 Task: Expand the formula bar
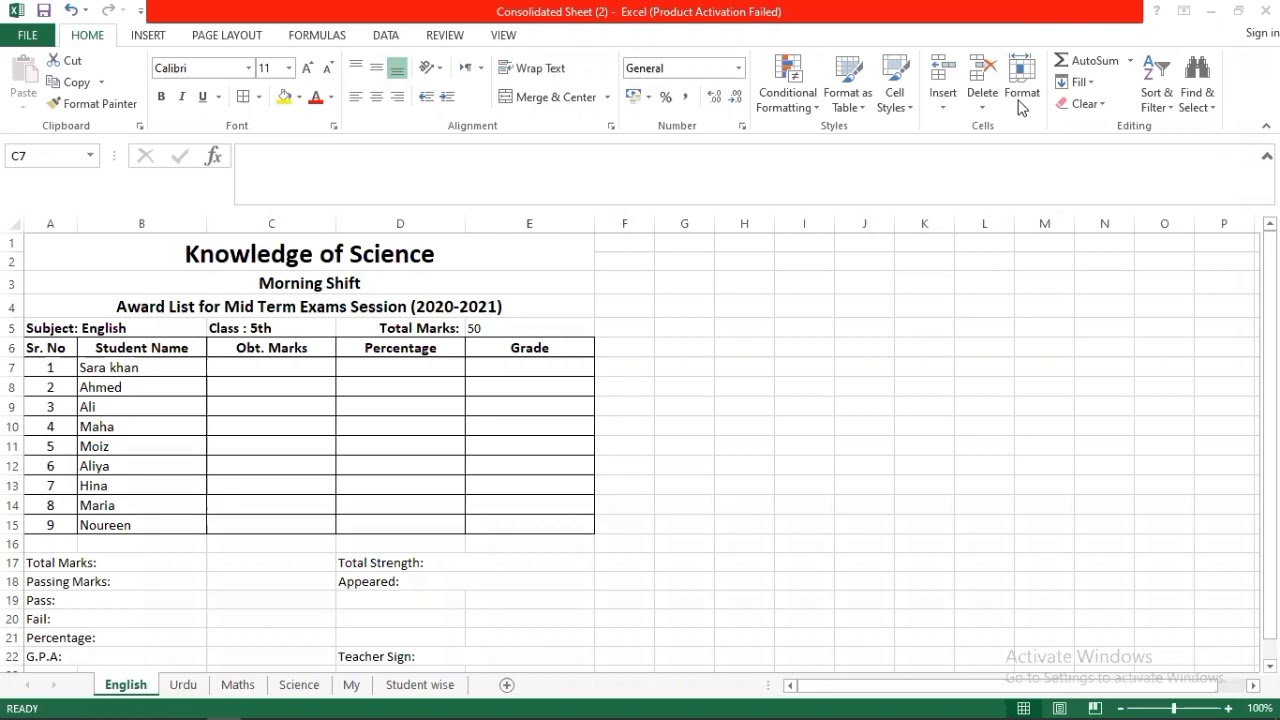[x=1266, y=156]
